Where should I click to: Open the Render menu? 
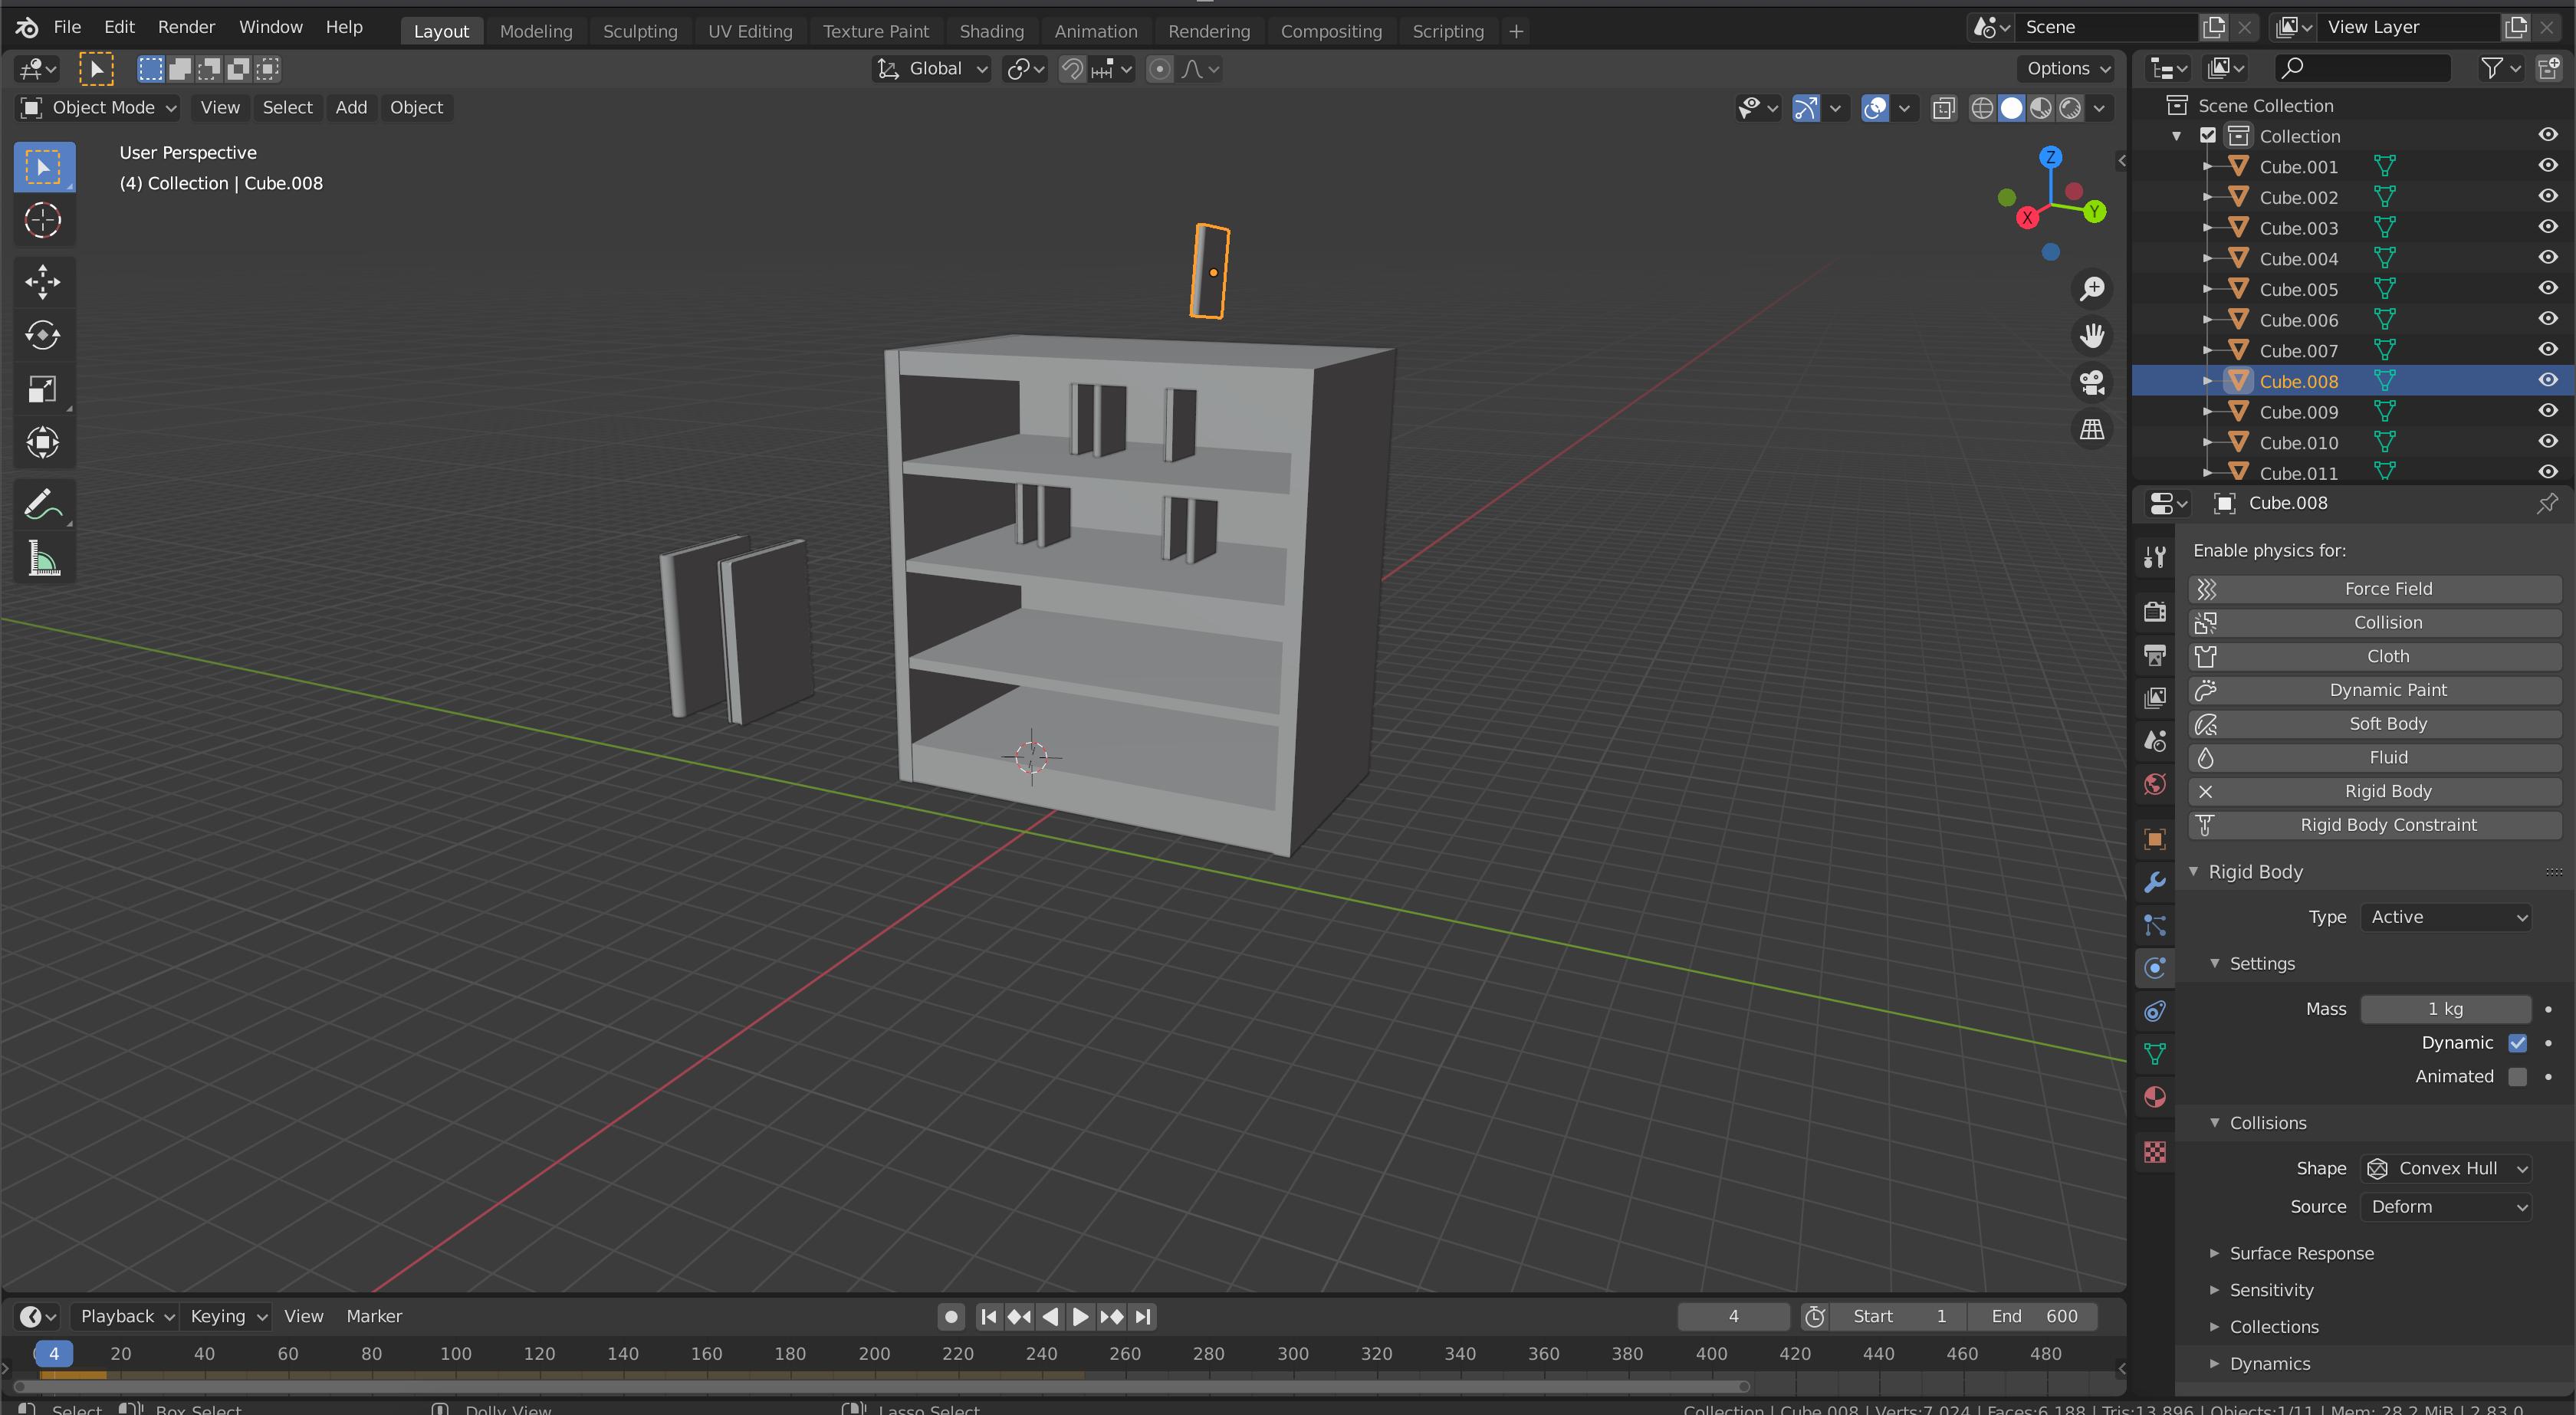pos(186,27)
